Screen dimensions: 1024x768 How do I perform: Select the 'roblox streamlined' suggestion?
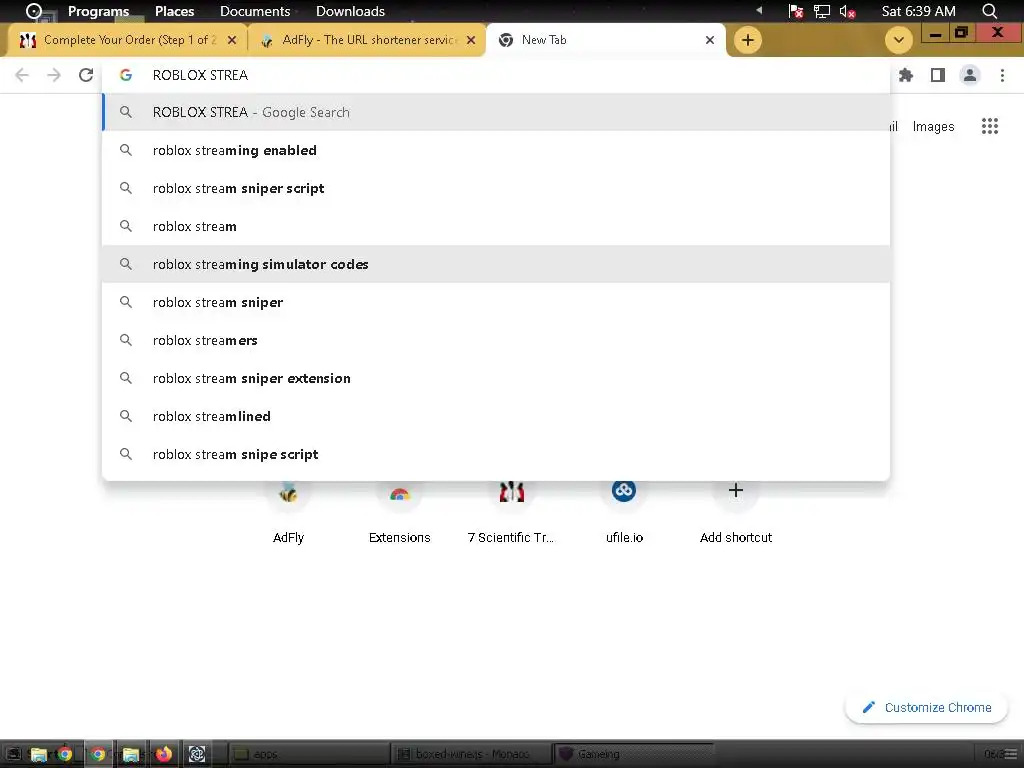496,416
